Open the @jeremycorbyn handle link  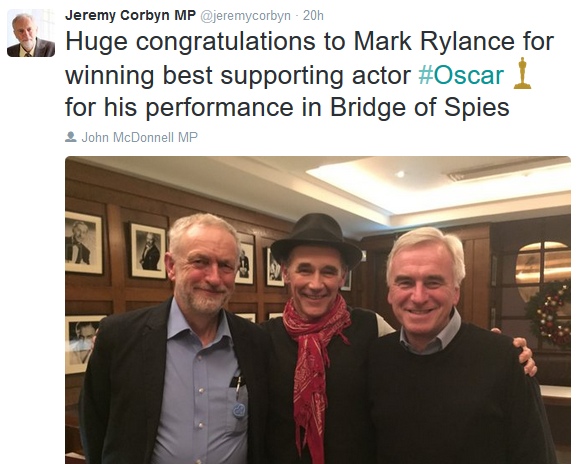point(245,16)
